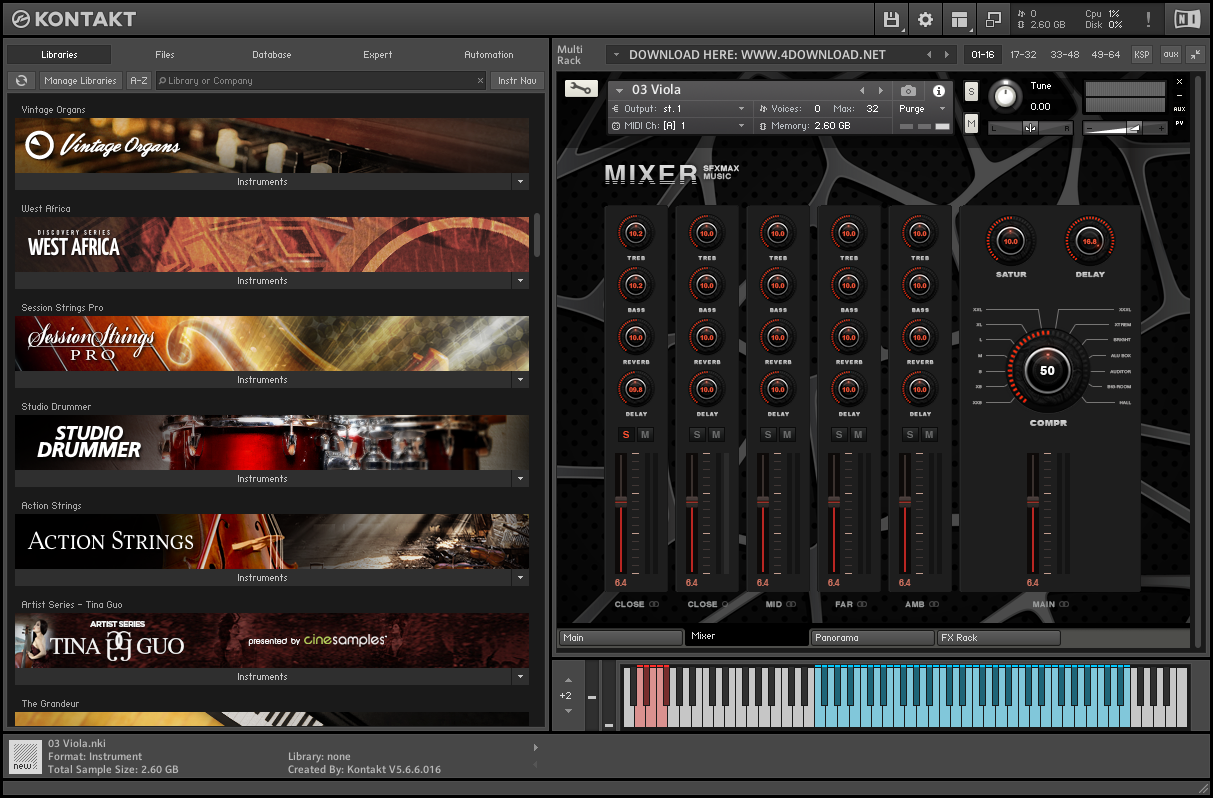This screenshot has height=798, width=1213.
Task: Open the dropdown arrow beside 03 Viola name
Action: (619, 90)
